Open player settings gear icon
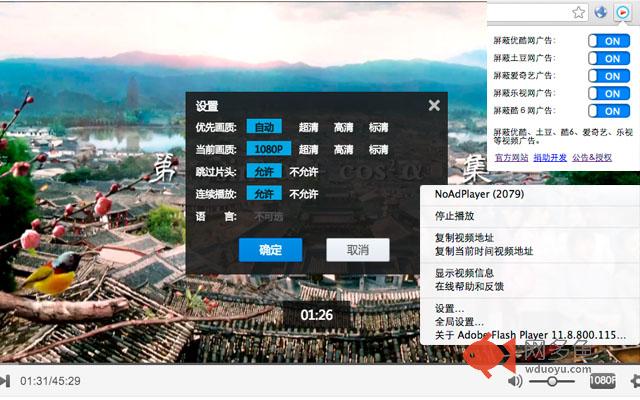This screenshot has width=640, height=400. pos(635,381)
